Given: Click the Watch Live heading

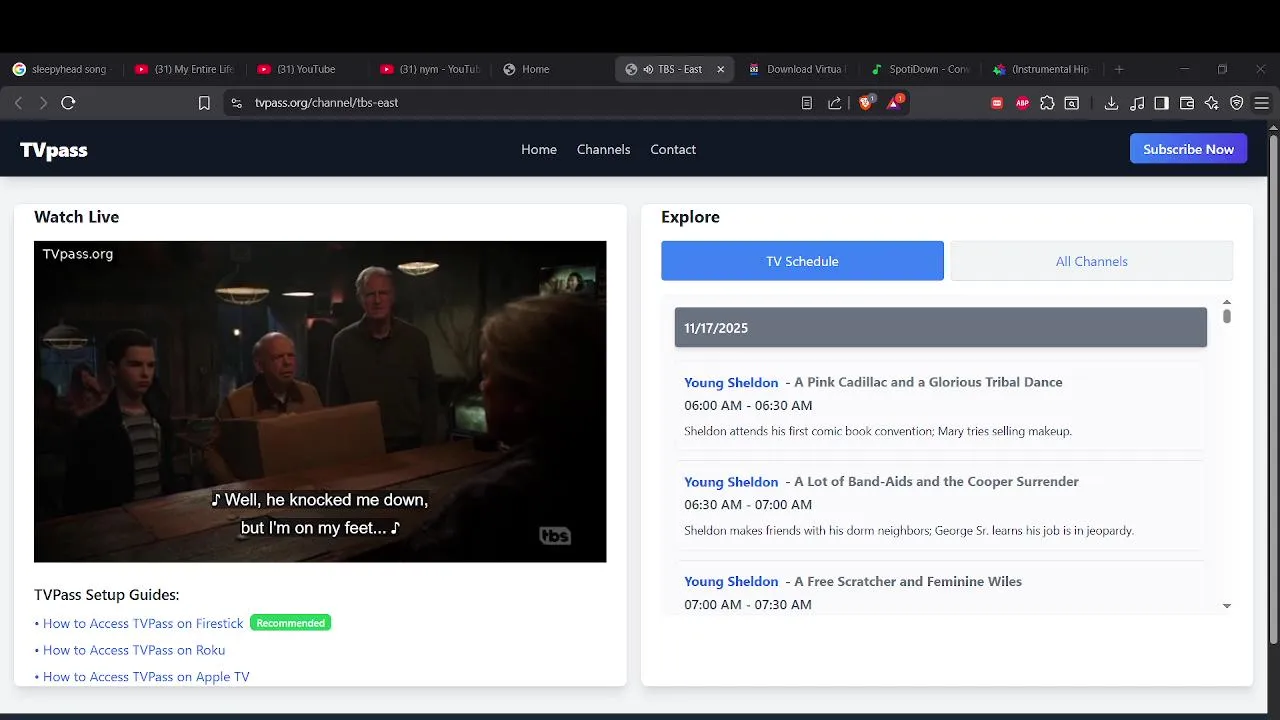Looking at the screenshot, I should (76, 217).
